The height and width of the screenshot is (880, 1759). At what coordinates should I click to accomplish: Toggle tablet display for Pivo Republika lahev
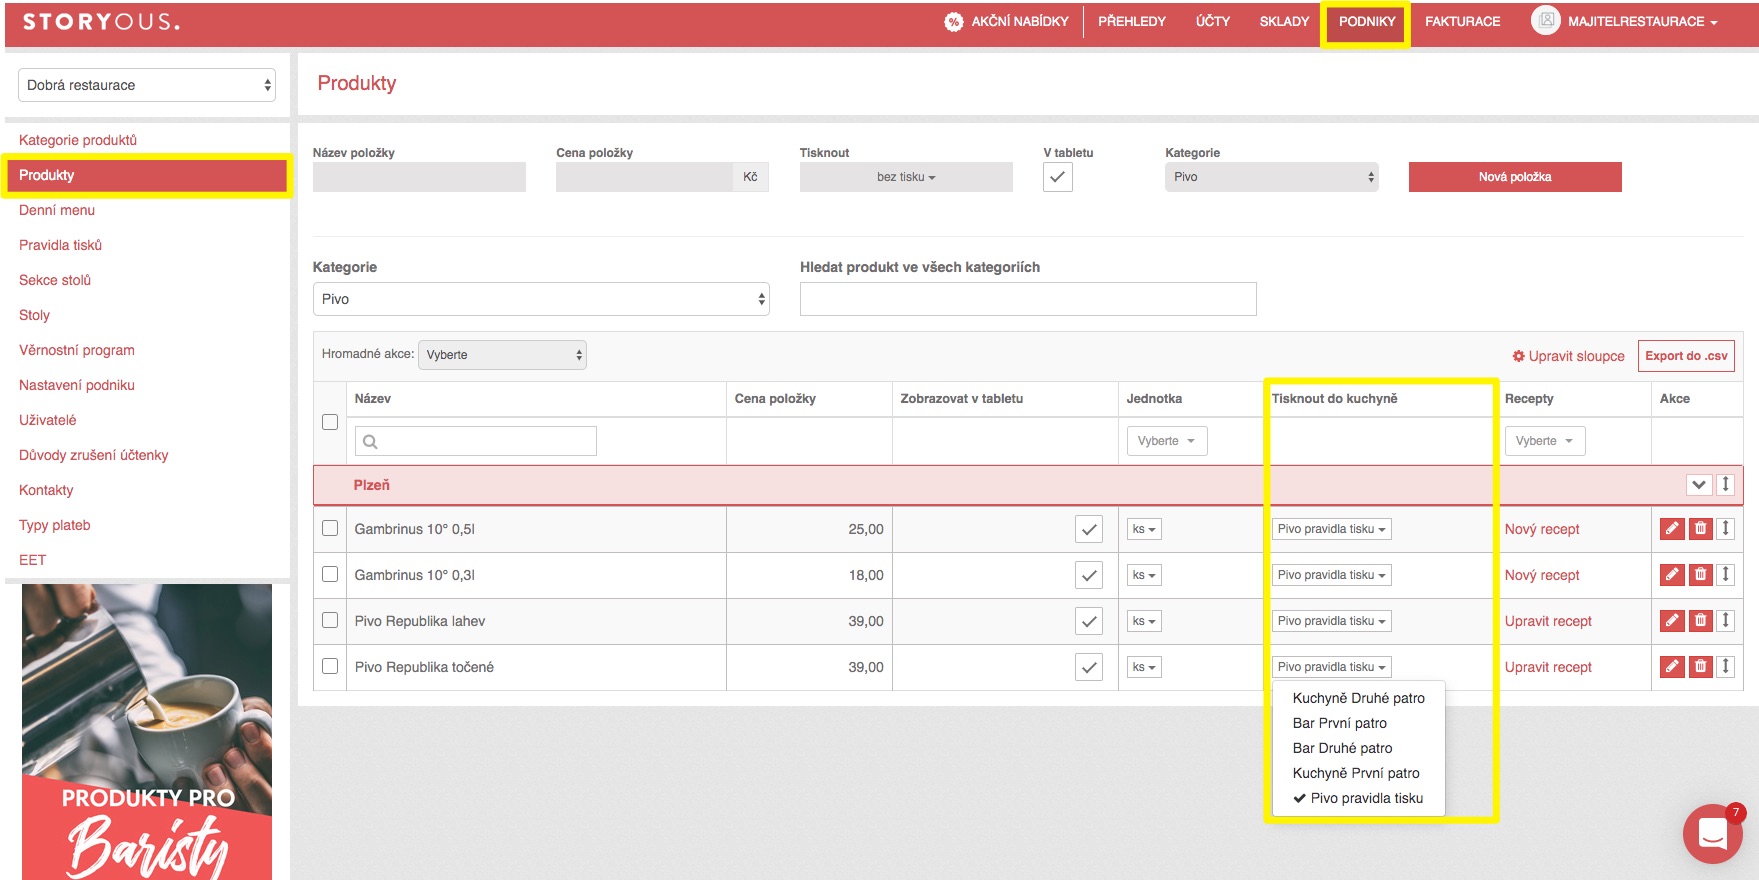pyautogui.click(x=1089, y=621)
